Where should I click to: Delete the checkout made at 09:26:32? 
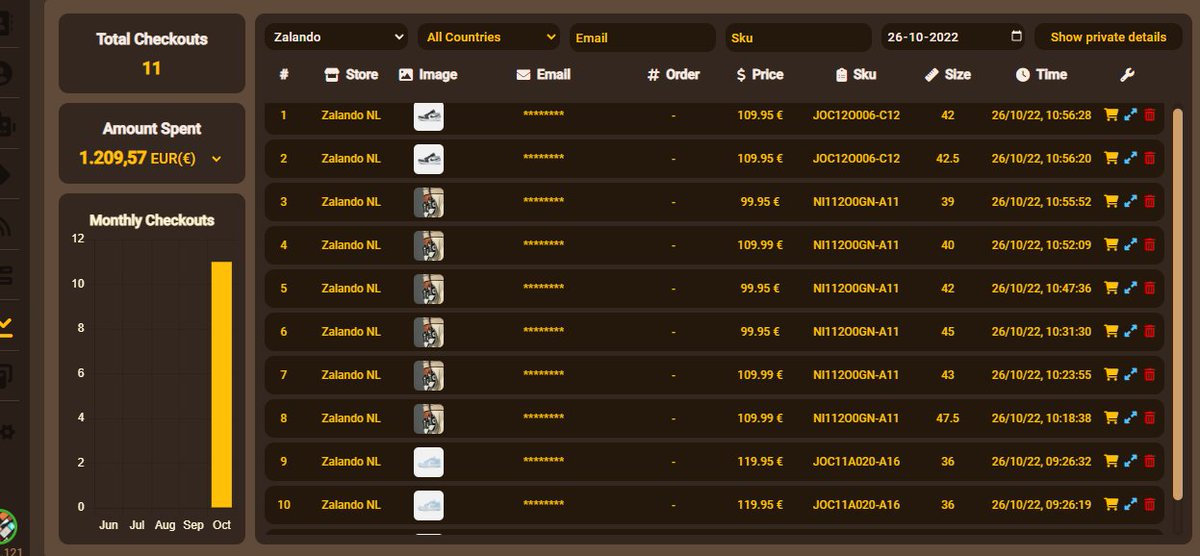1149,461
